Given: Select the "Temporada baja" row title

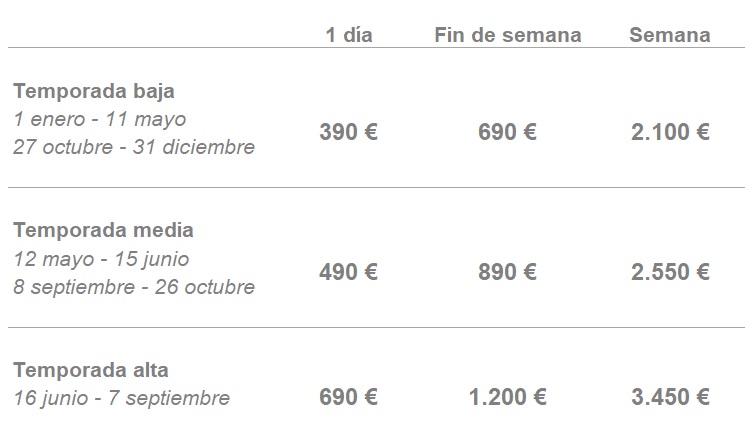Looking at the screenshot, I should [x=94, y=91].
